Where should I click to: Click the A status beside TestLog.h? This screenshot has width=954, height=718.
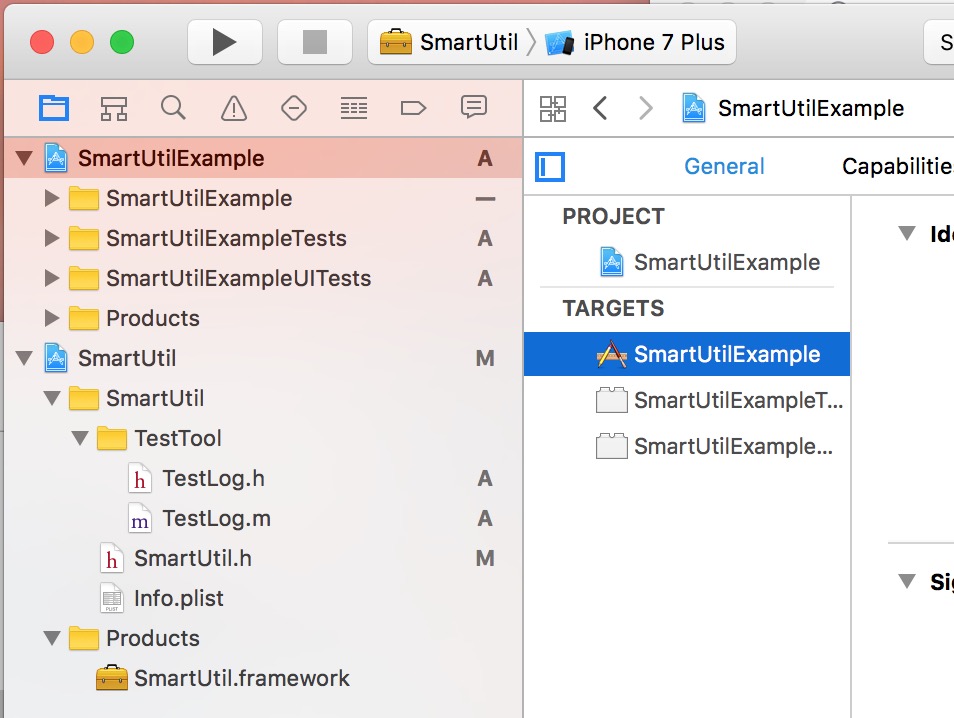(x=485, y=478)
